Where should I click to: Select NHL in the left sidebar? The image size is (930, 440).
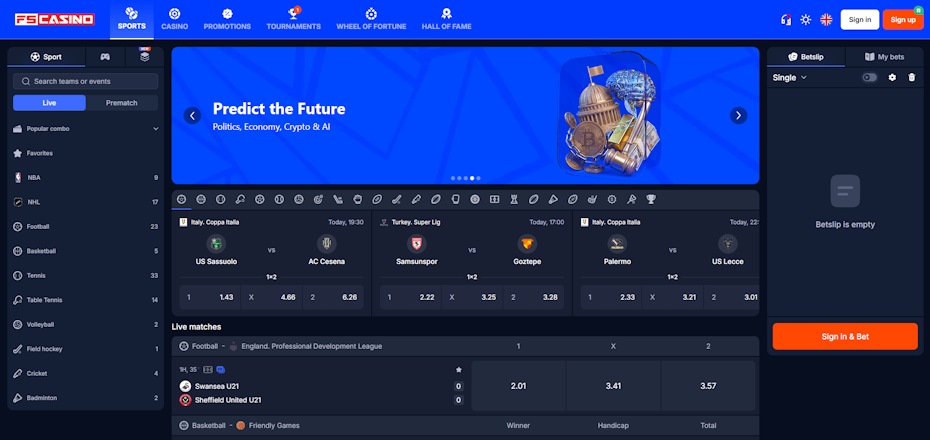[86, 202]
